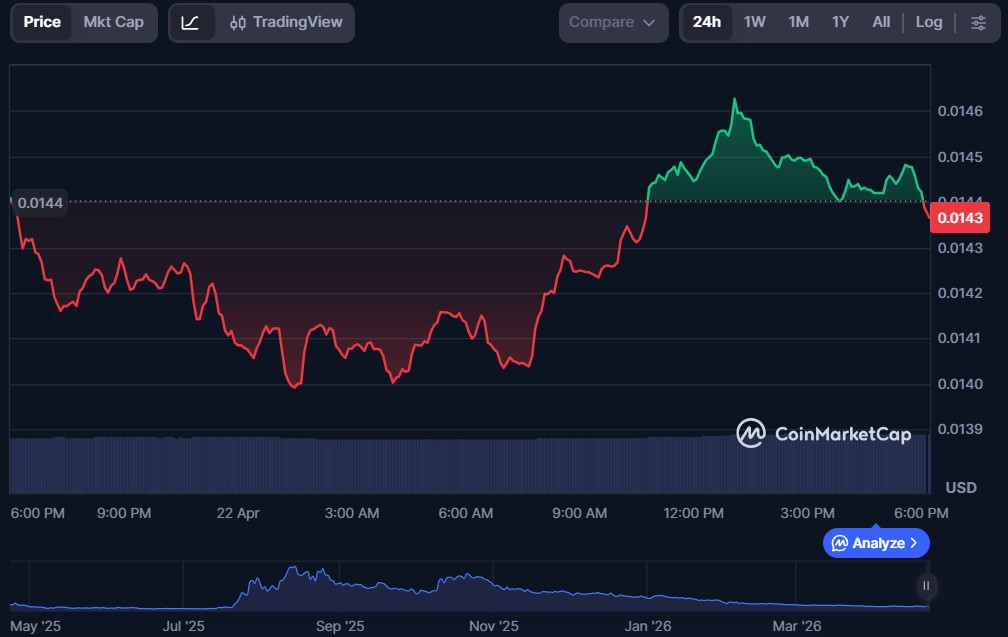Viewport: 1008px width, 637px height.
Task: Click the mini history chart near Sep '25
Action: pos(340,588)
